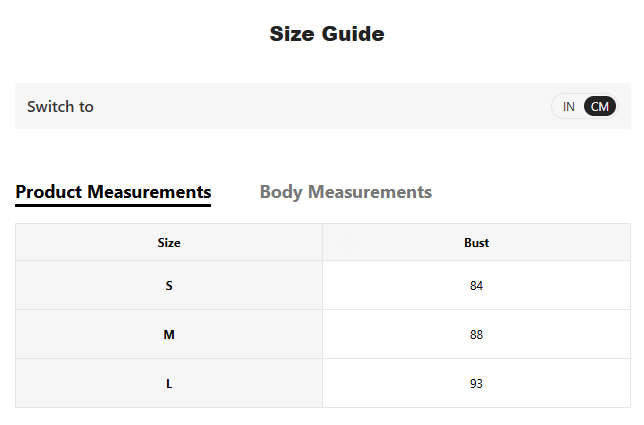Click the bust value 88
This screenshot has width=644, height=425.
click(x=476, y=335)
